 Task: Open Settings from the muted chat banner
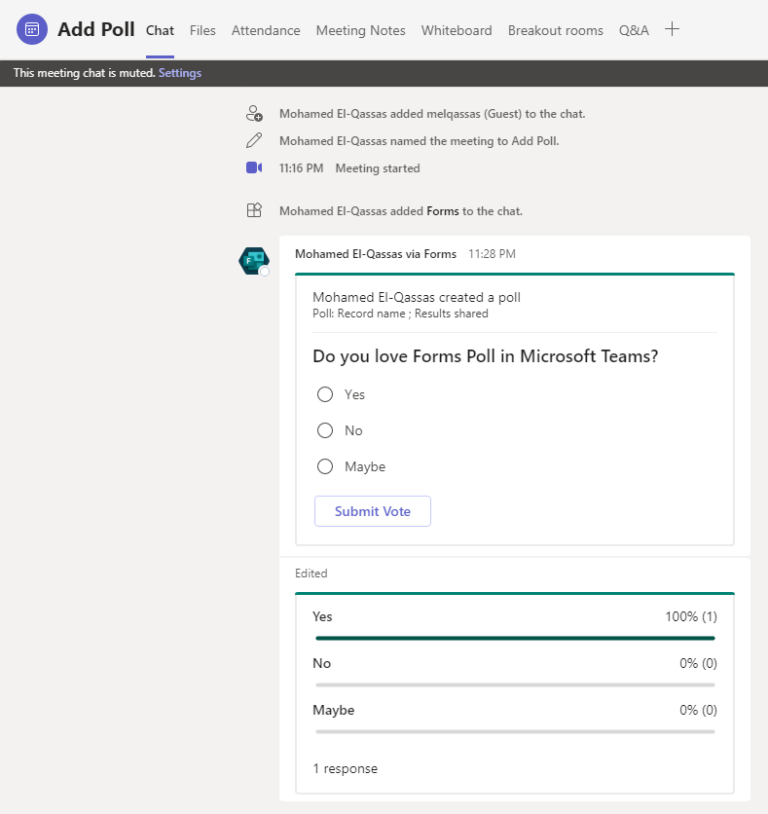coord(180,72)
